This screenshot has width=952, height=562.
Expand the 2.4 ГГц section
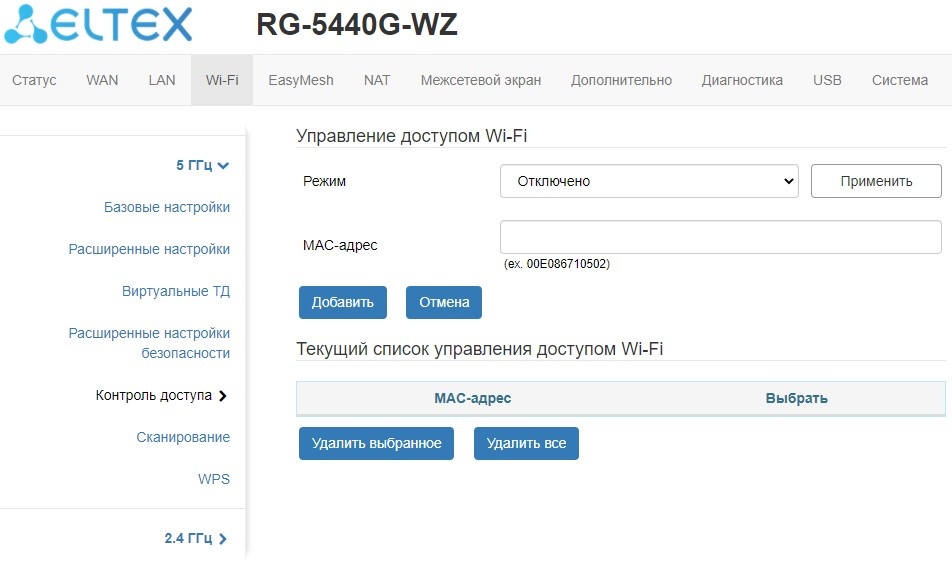(x=196, y=538)
